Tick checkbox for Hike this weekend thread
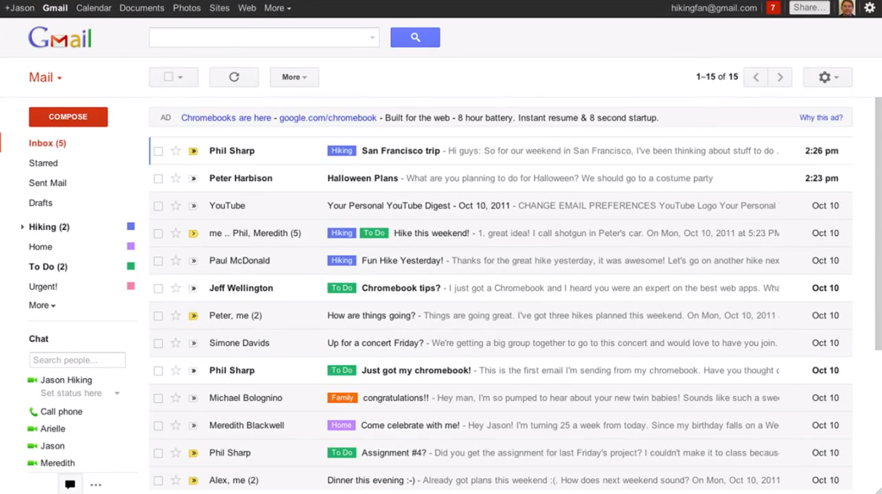The image size is (882, 494). (x=158, y=233)
